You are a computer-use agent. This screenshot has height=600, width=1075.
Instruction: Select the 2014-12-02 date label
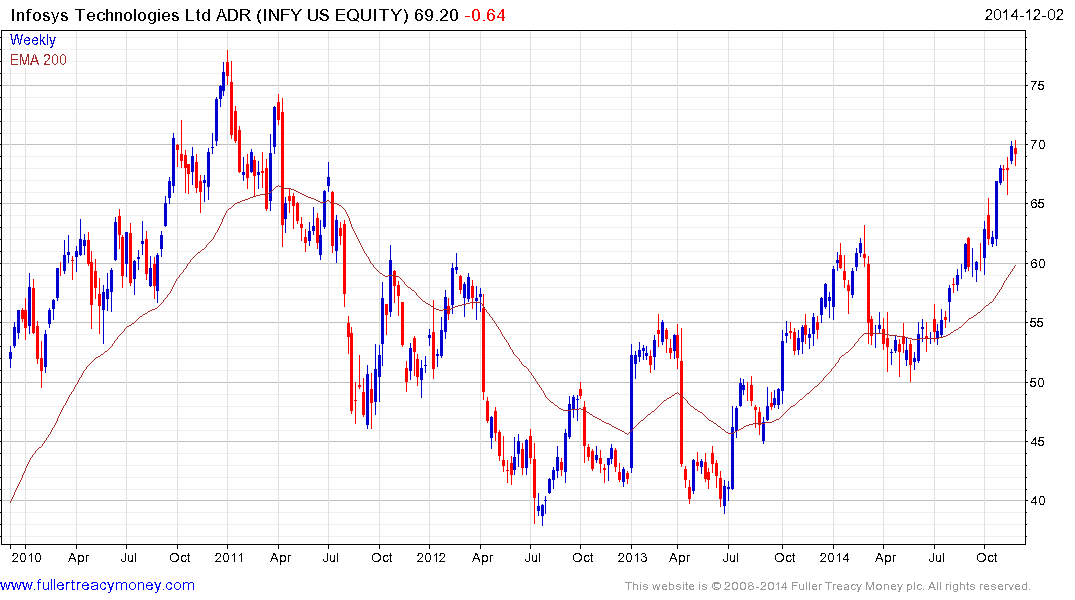1024,14
